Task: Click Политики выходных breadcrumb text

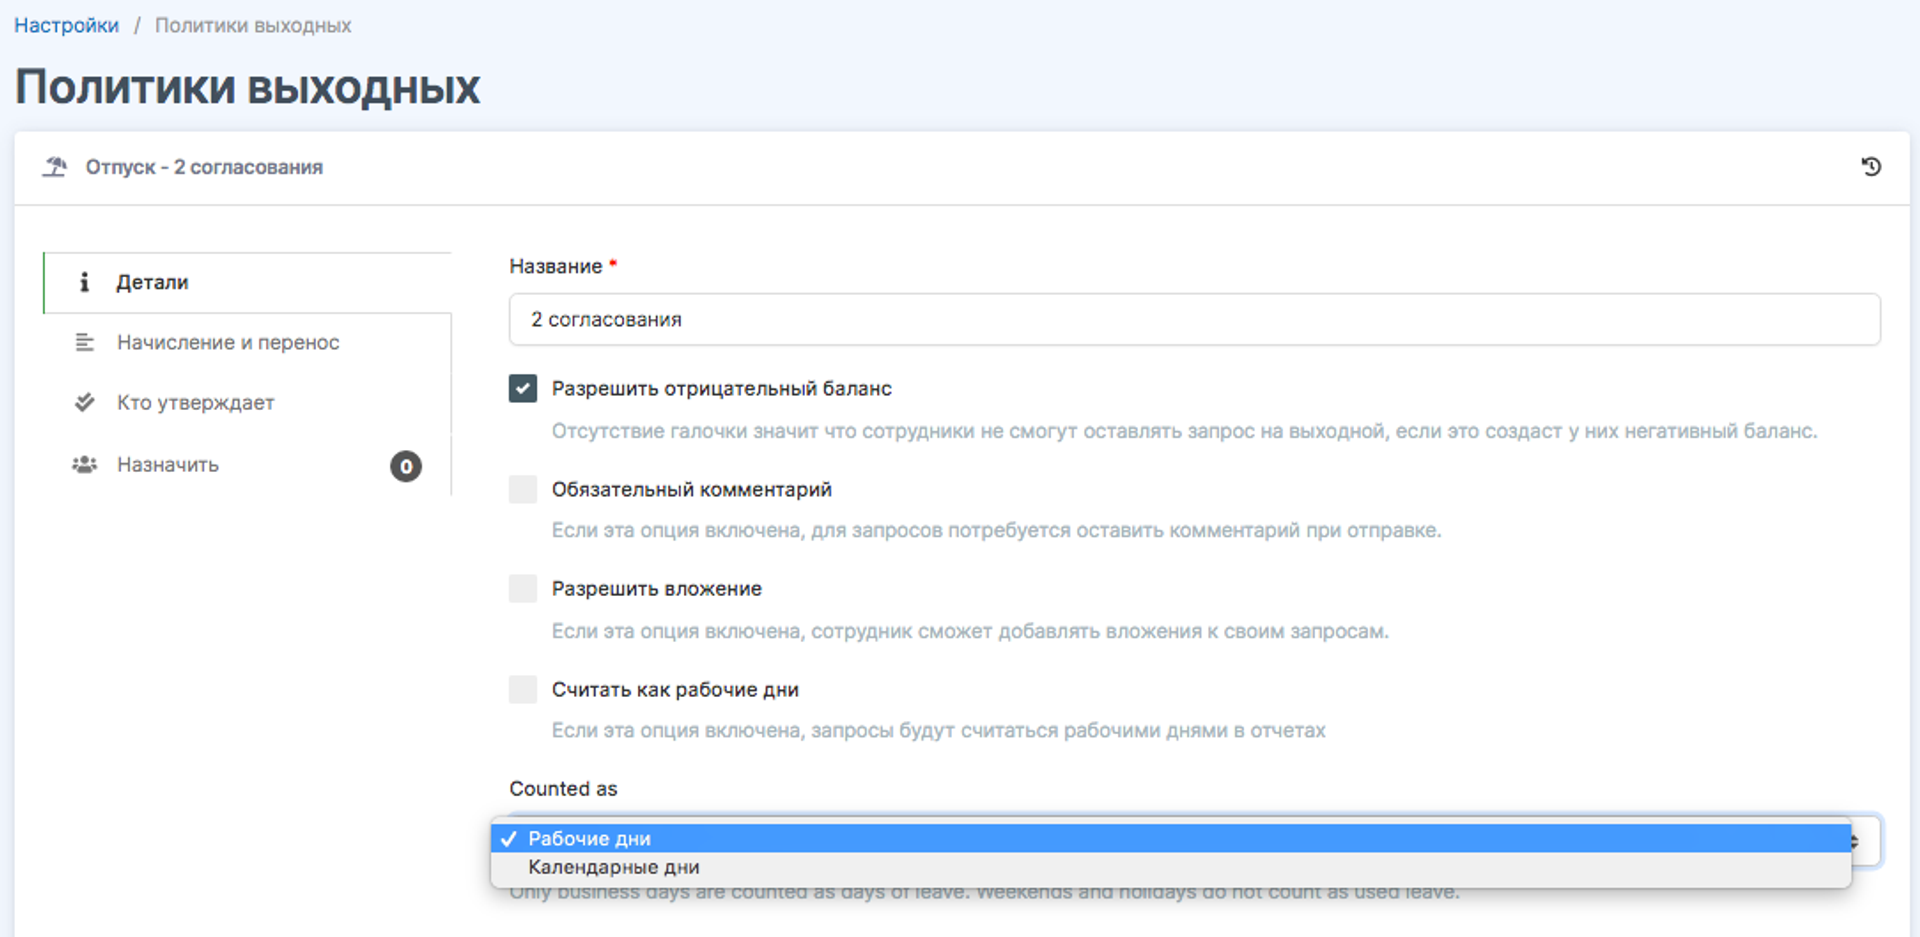Action: (253, 25)
